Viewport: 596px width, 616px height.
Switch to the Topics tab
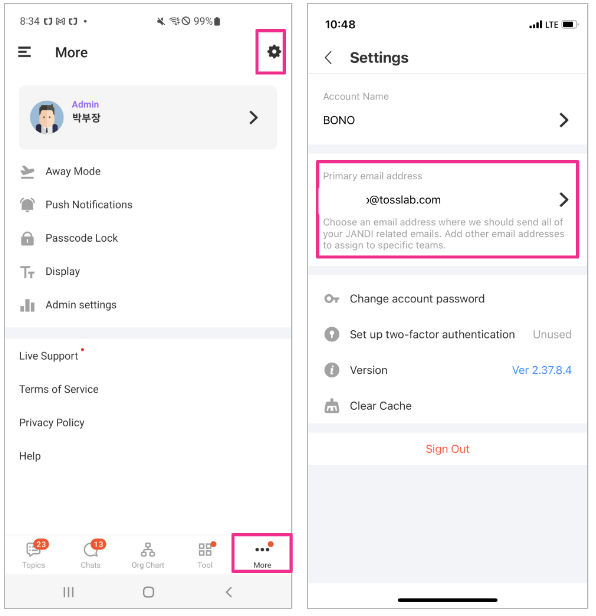point(34,554)
